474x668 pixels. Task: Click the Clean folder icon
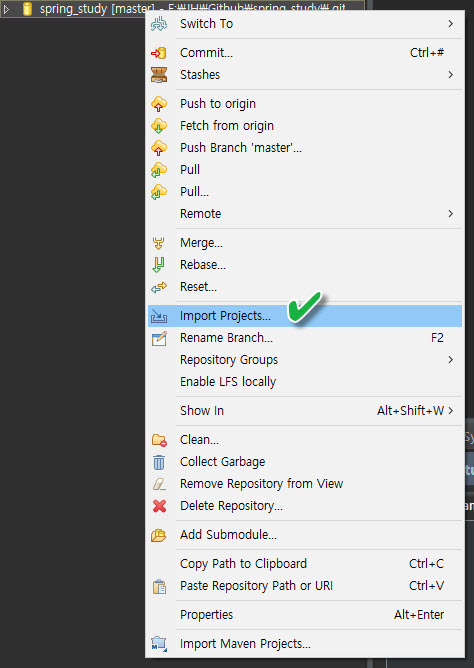[x=159, y=440]
